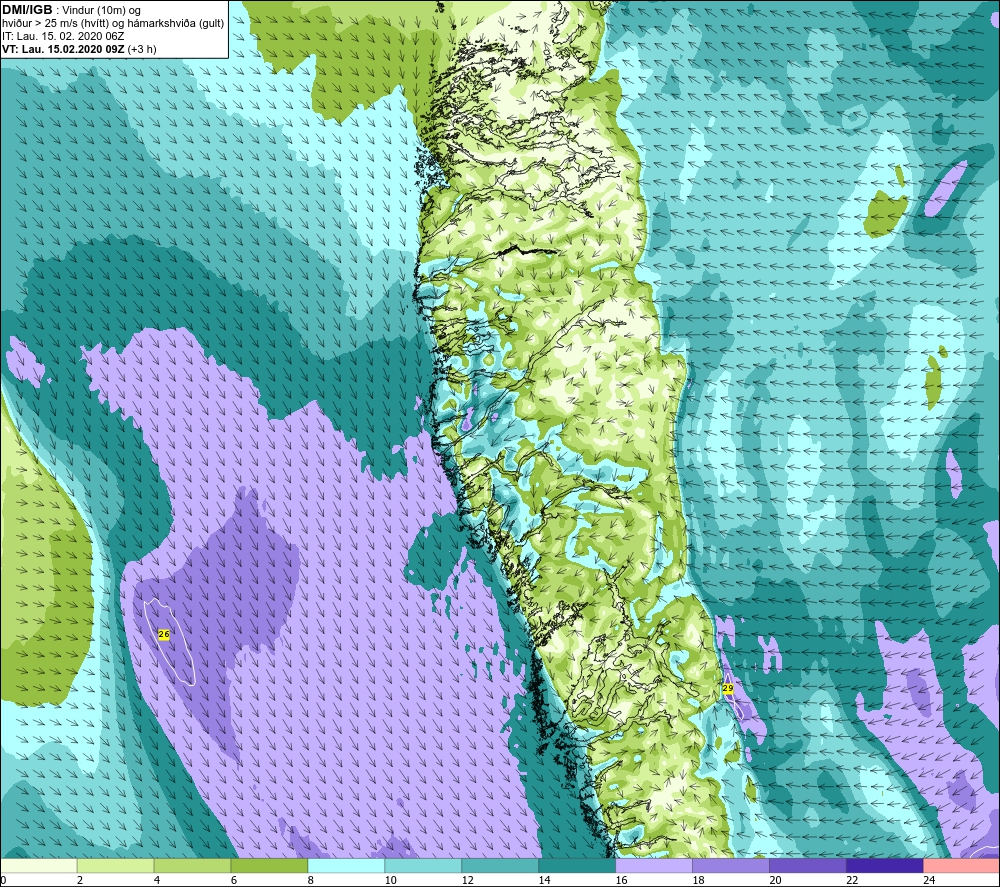This screenshot has width=1000, height=887.
Task: Click the 'IT: Lau. 15. 02. 2020 06Z' line
Action: point(63,36)
